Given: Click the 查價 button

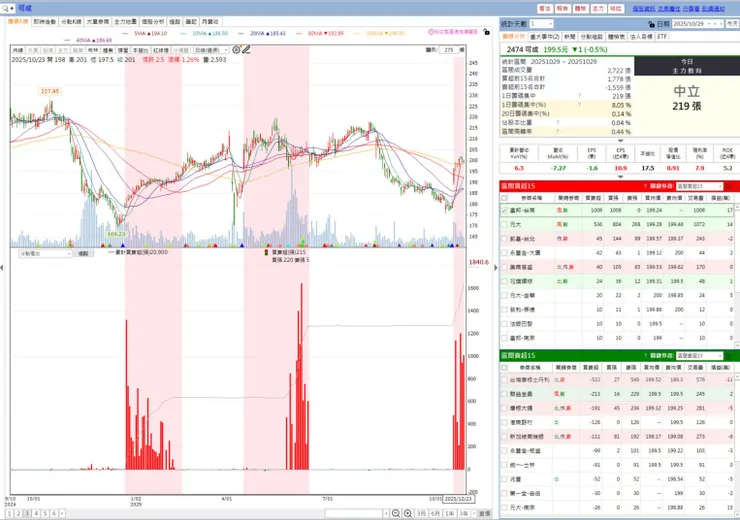Looking at the screenshot, I should [x=485, y=513].
